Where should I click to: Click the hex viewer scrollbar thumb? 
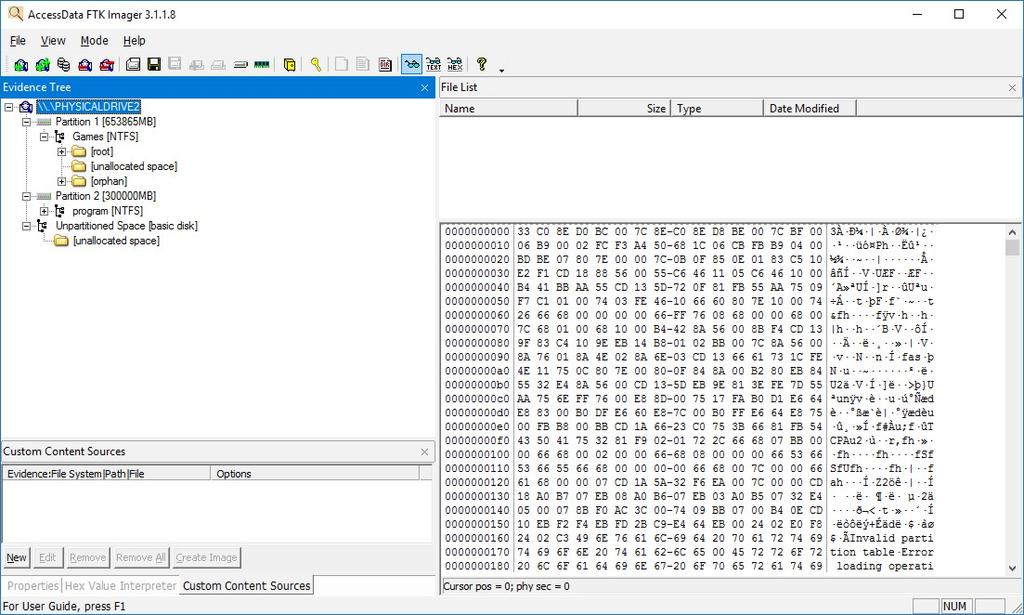click(1012, 247)
